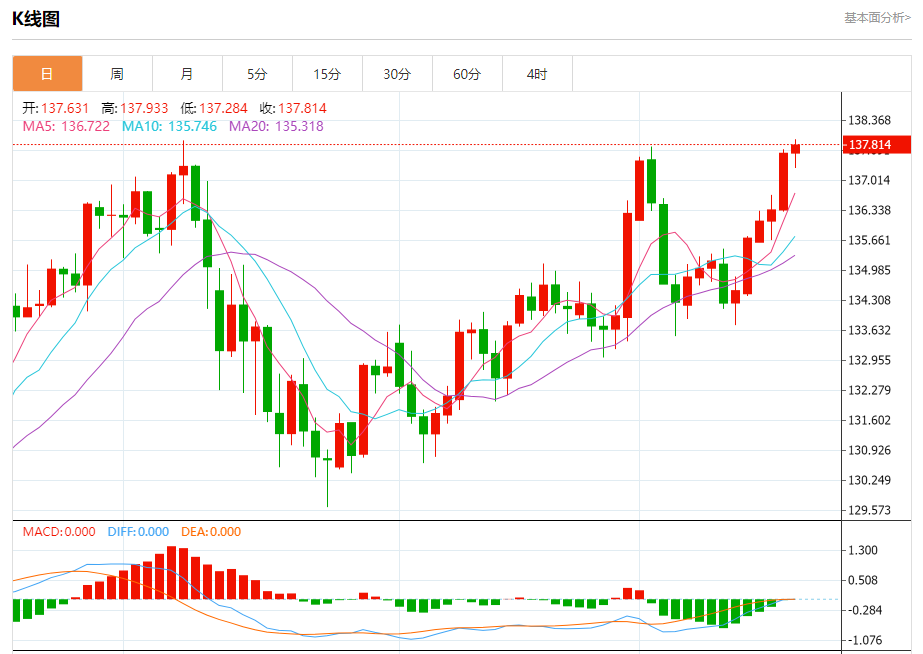
Task: Select the 日 daily chart tab
Action: (47, 74)
